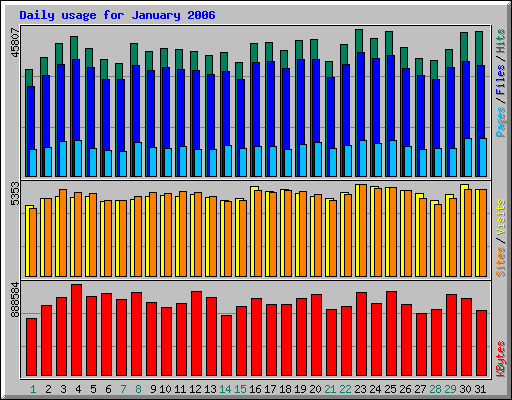Click day 20 on the date axis
Screen dimensions: 512x400
[315, 389]
